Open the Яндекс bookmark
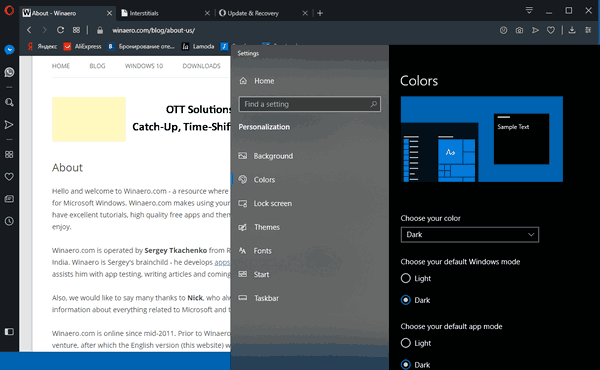 point(42,46)
